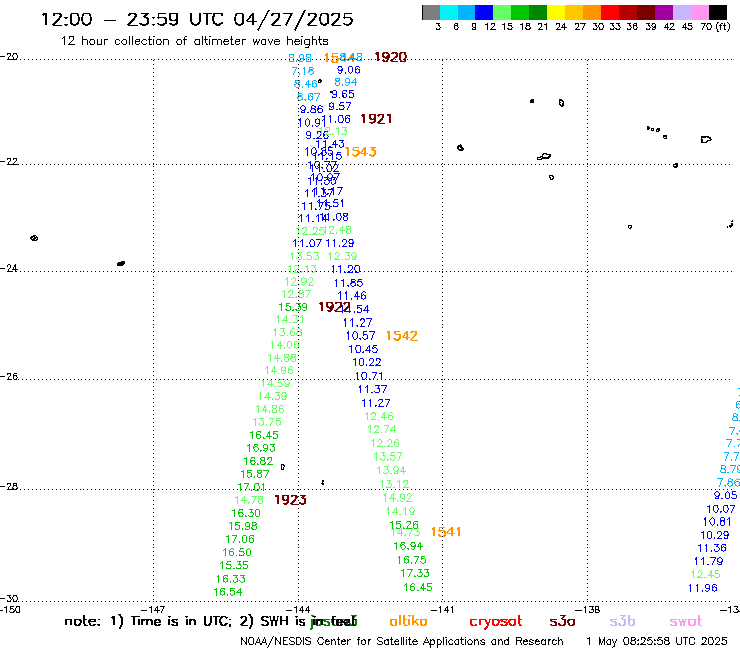Click the wave height value '16.94'
The height and width of the screenshot is (650, 740).
pos(408,546)
